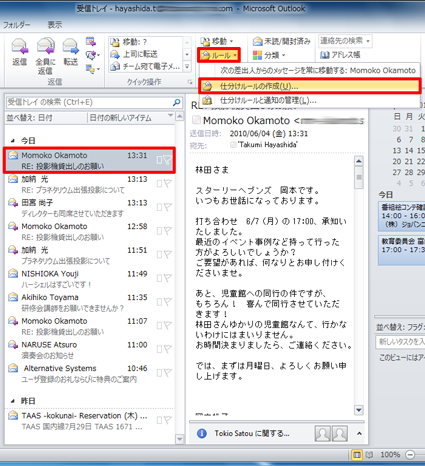Click the 並べ替え: 日付 sort header
Image resolution: width=425 pixels, height=466 pixels.
(x=46, y=118)
